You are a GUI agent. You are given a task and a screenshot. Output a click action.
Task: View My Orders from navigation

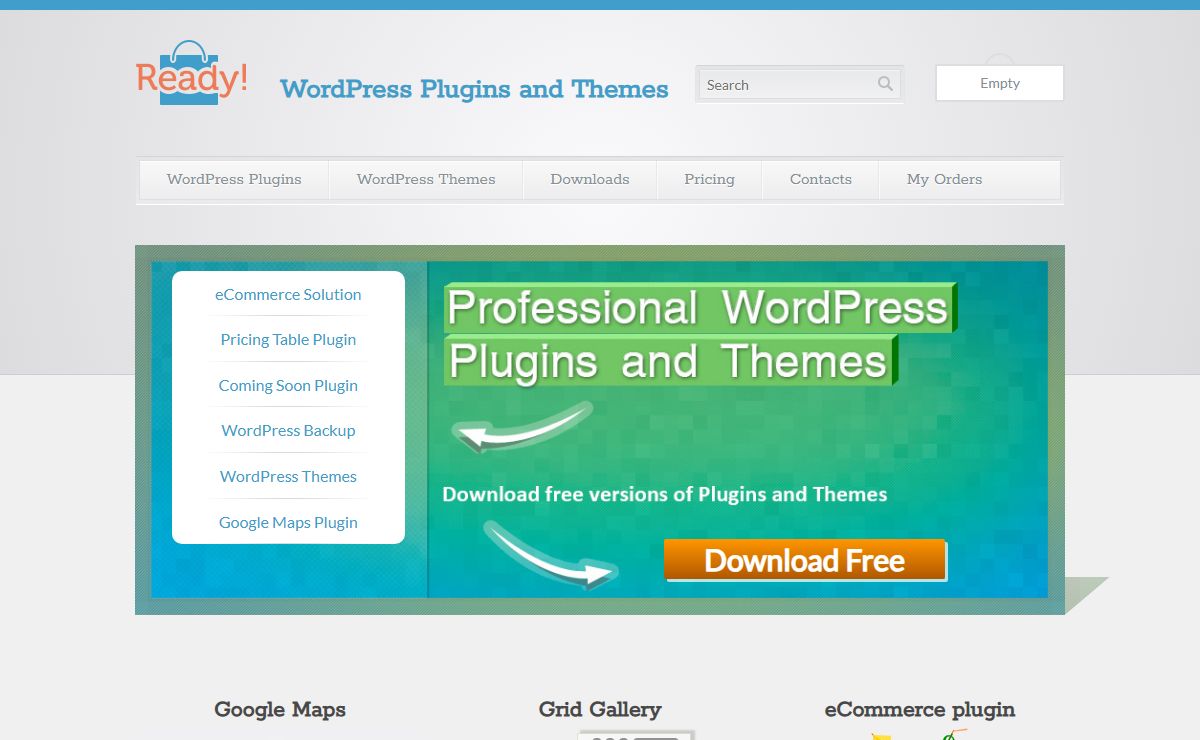[x=944, y=180]
